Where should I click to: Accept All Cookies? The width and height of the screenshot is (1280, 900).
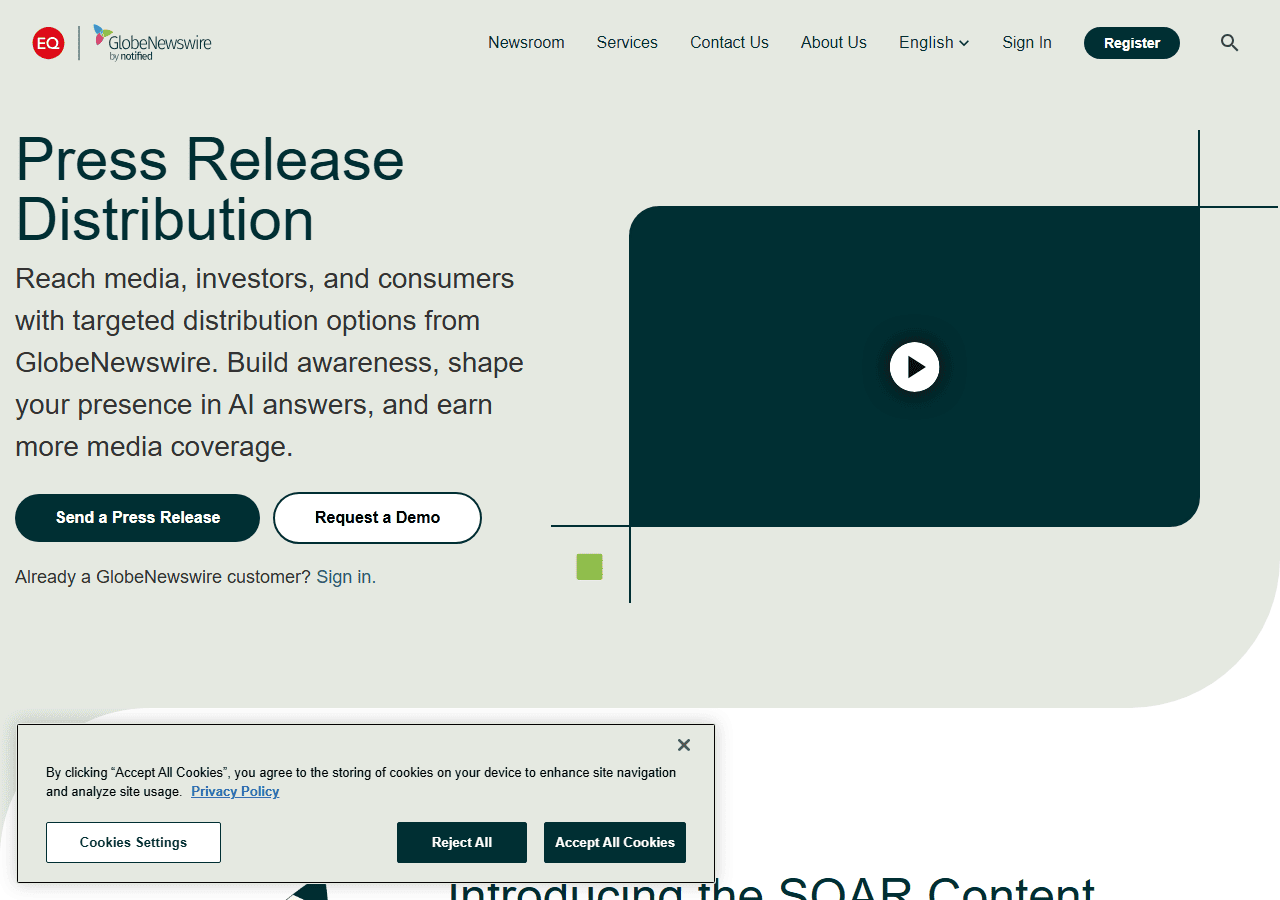[x=615, y=842]
